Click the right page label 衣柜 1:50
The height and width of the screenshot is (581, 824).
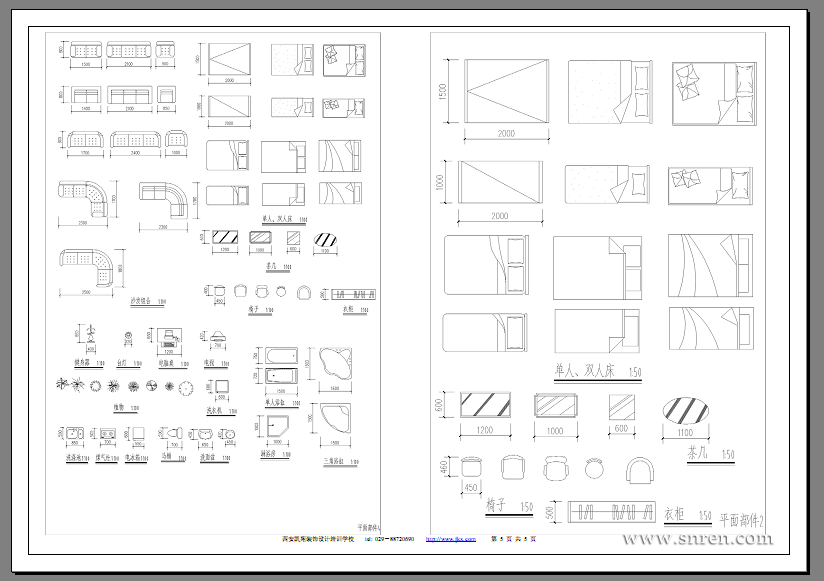[x=688, y=514]
